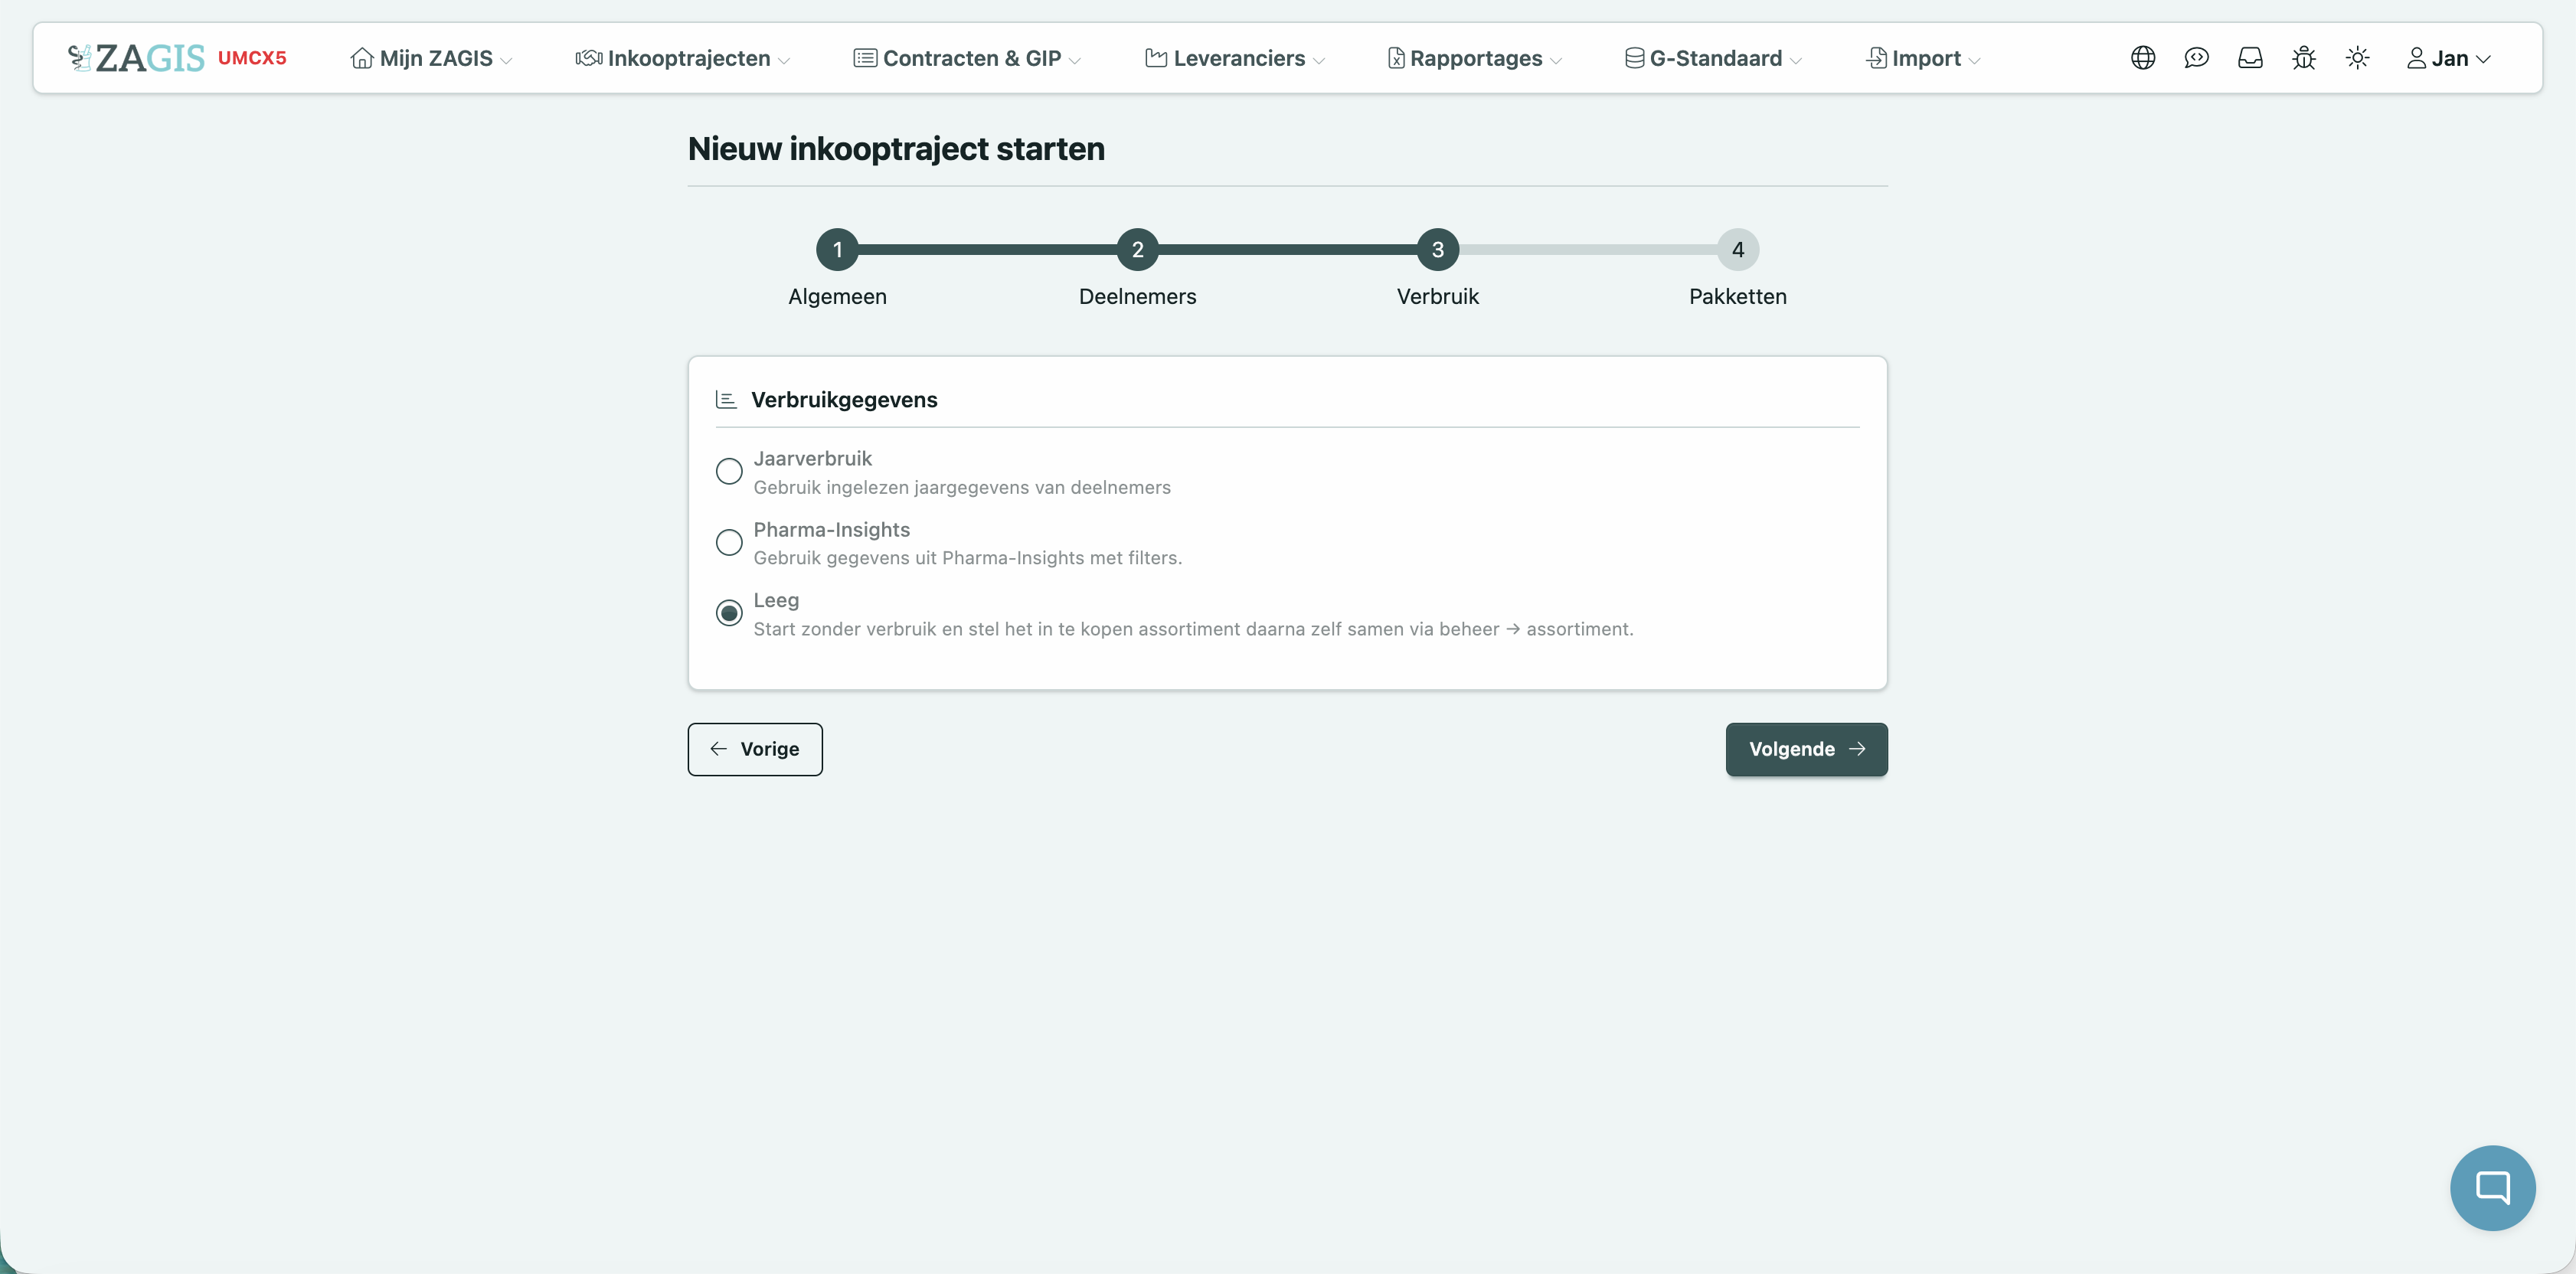Click the Leeg description text
The image size is (2576, 1274).
click(x=1193, y=629)
